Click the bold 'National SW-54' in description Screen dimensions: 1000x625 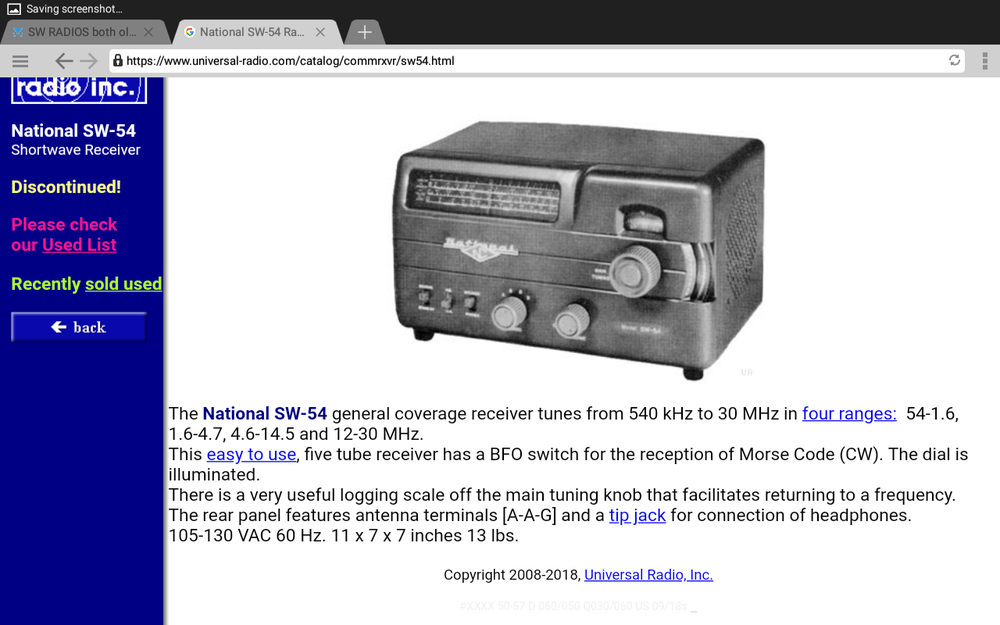(x=265, y=413)
